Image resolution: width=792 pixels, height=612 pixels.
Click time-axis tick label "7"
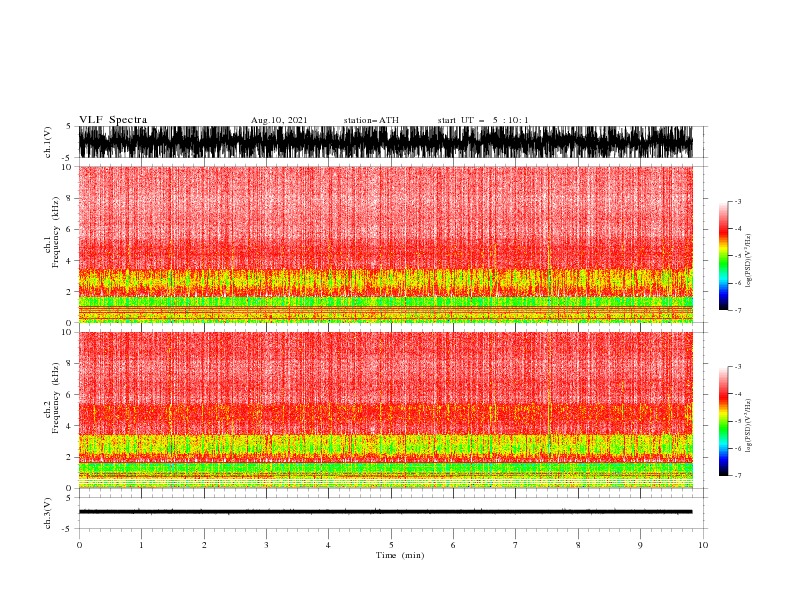coord(516,545)
